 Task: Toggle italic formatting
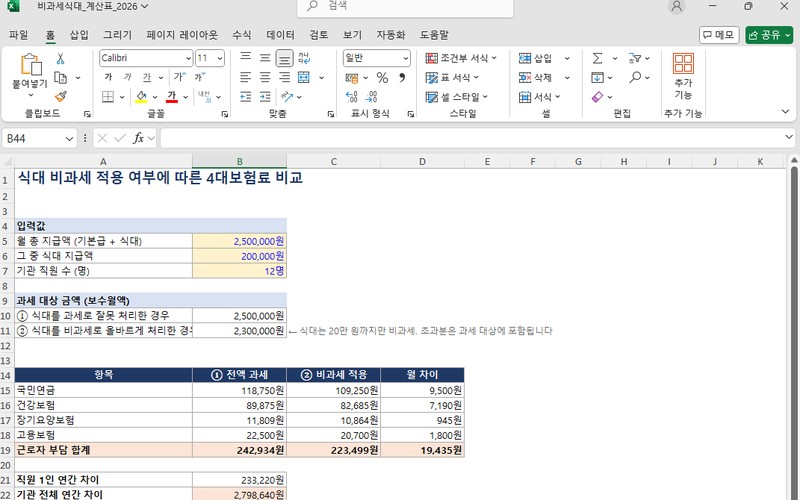[128, 77]
